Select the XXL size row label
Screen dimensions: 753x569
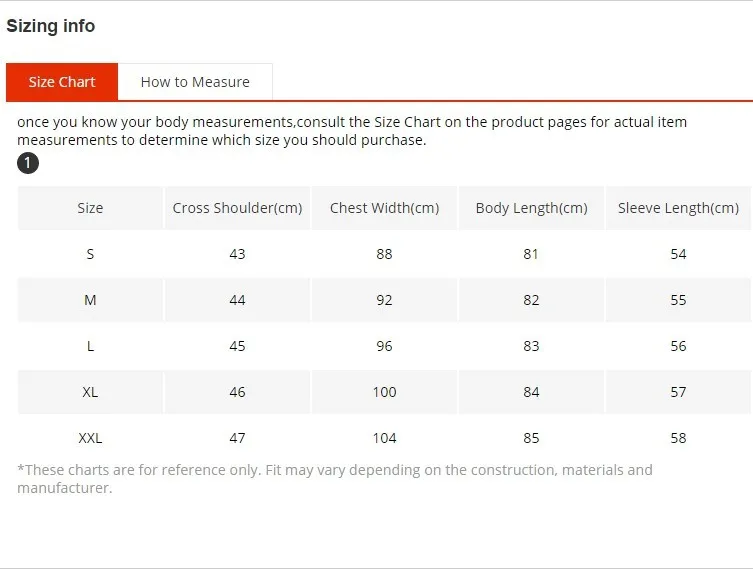90,438
